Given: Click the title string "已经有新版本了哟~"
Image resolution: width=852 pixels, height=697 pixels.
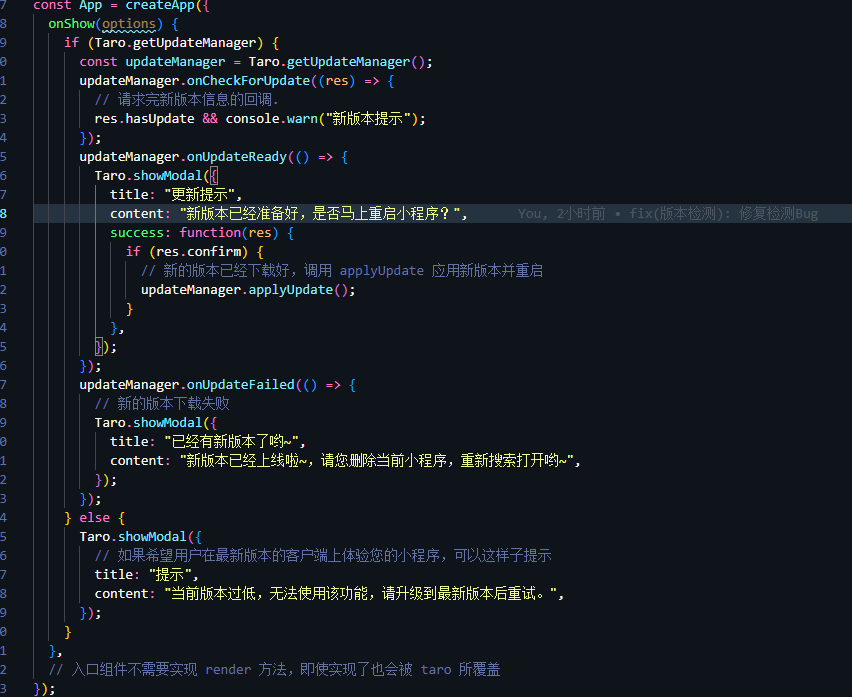Looking at the screenshot, I should click(x=231, y=442).
